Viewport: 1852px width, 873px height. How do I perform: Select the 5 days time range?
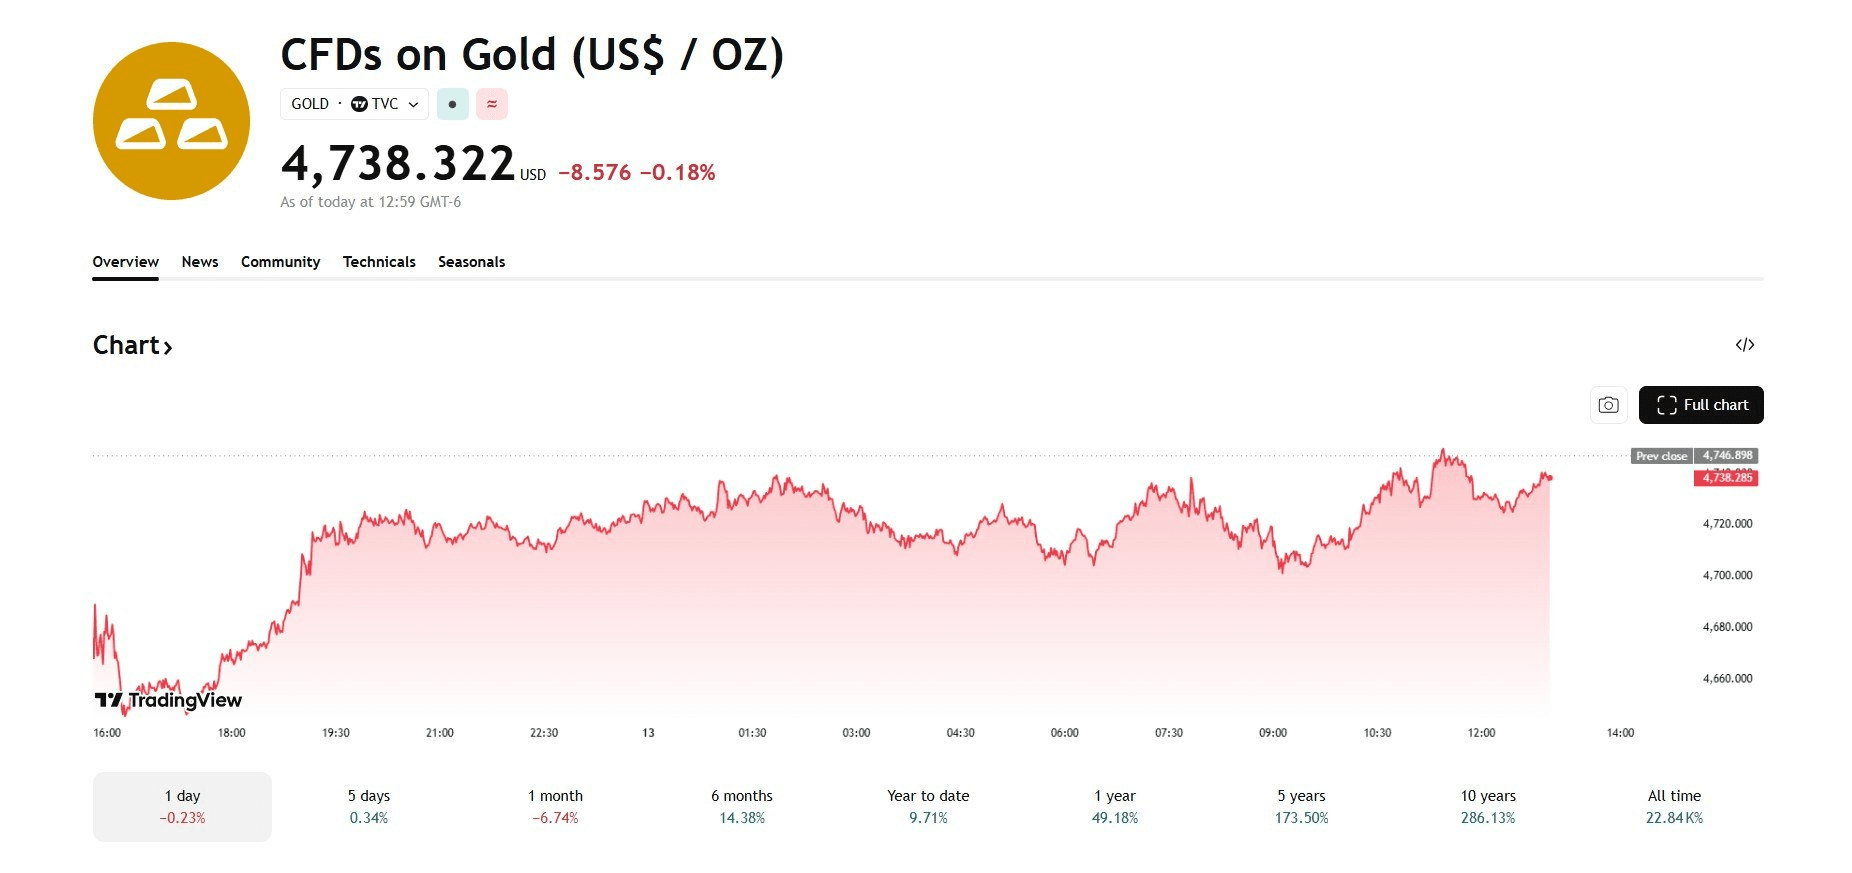(369, 806)
